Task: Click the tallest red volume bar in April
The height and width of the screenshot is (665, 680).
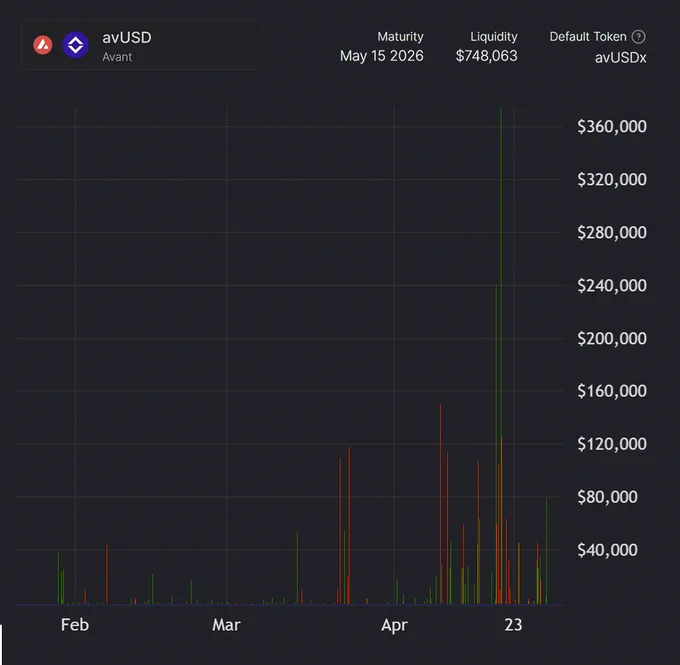Action: (x=441, y=504)
